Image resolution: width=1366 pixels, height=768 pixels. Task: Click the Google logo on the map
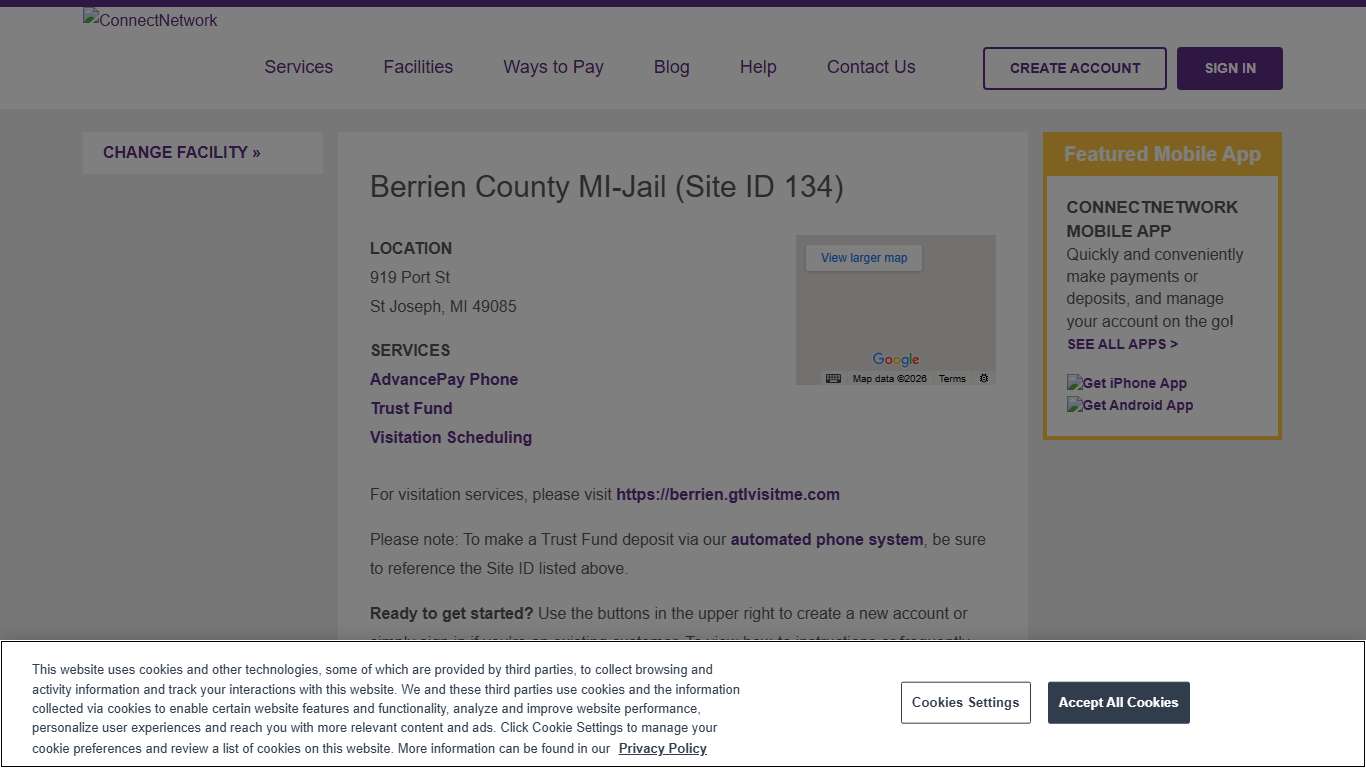point(895,359)
